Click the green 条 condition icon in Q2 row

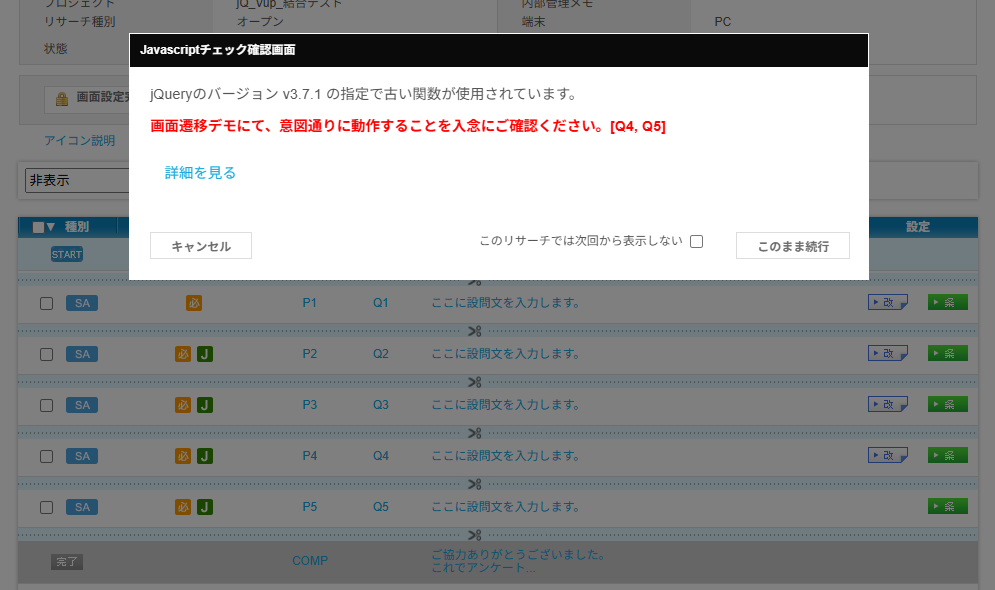tap(947, 354)
